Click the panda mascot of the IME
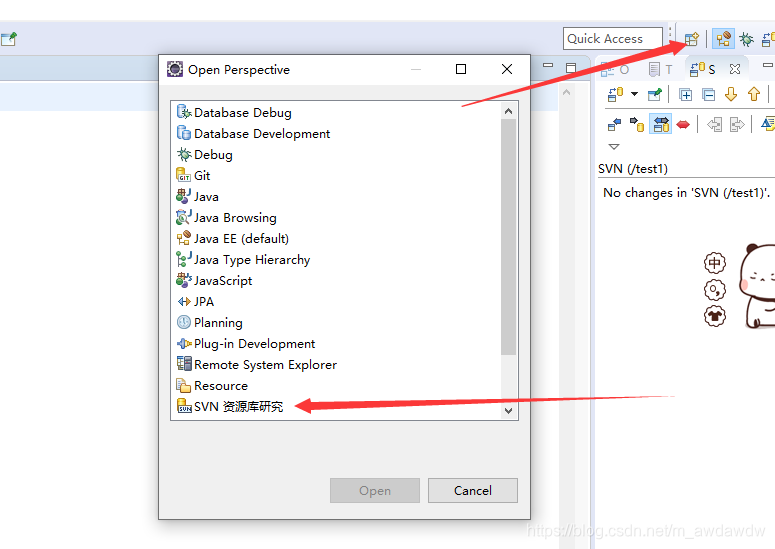The height and width of the screenshot is (549, 775). pyautogui.click(x=757, y=286)
